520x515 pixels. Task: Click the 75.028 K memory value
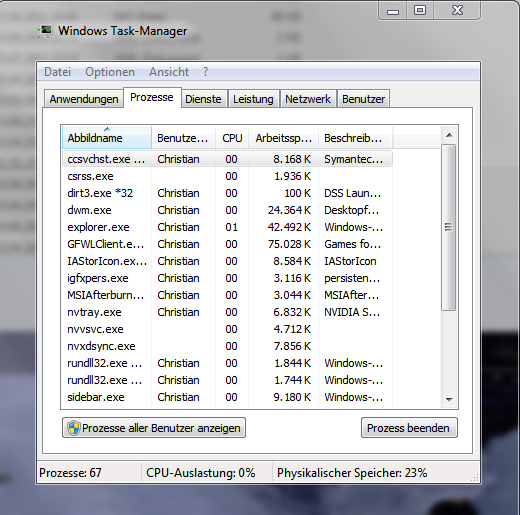tap(289, 244)
